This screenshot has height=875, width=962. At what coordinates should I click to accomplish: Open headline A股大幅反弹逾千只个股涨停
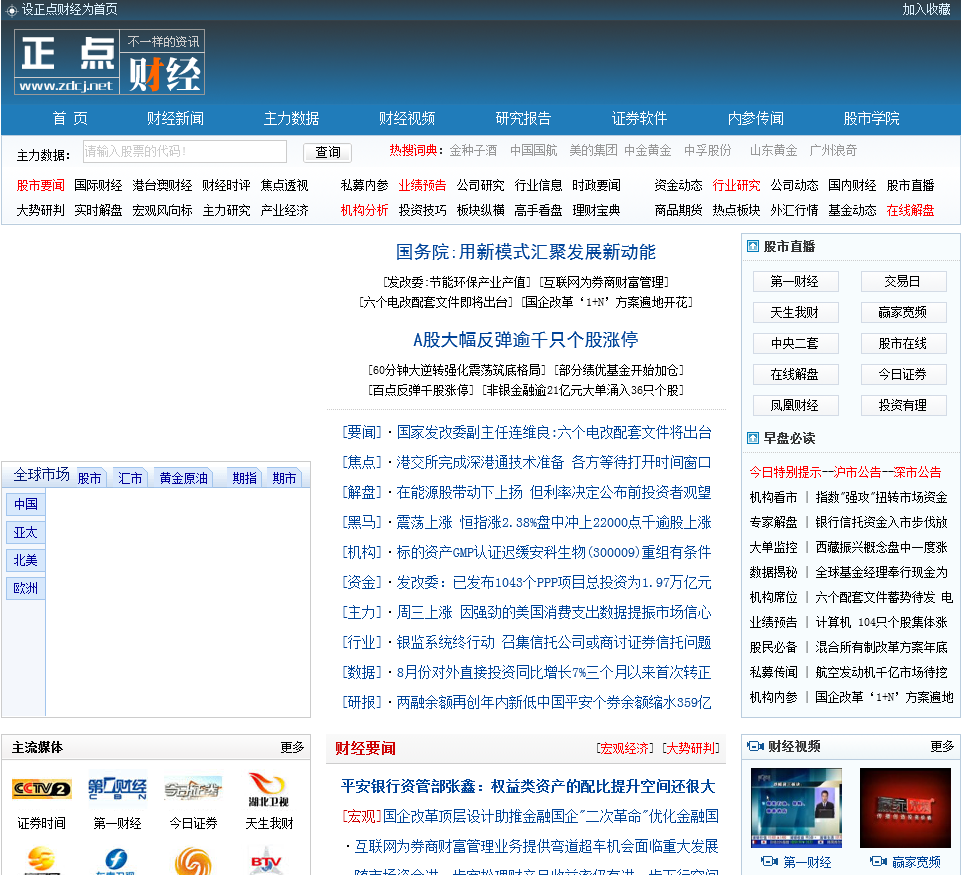click(526, 340)
